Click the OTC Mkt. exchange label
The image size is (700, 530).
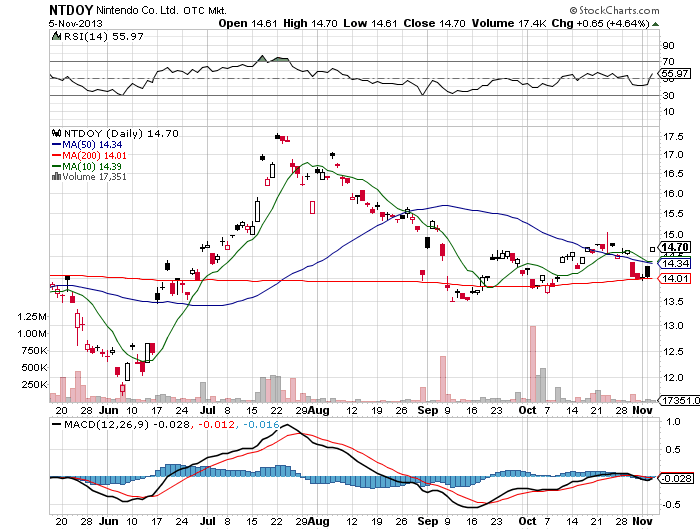pos(205,10)
